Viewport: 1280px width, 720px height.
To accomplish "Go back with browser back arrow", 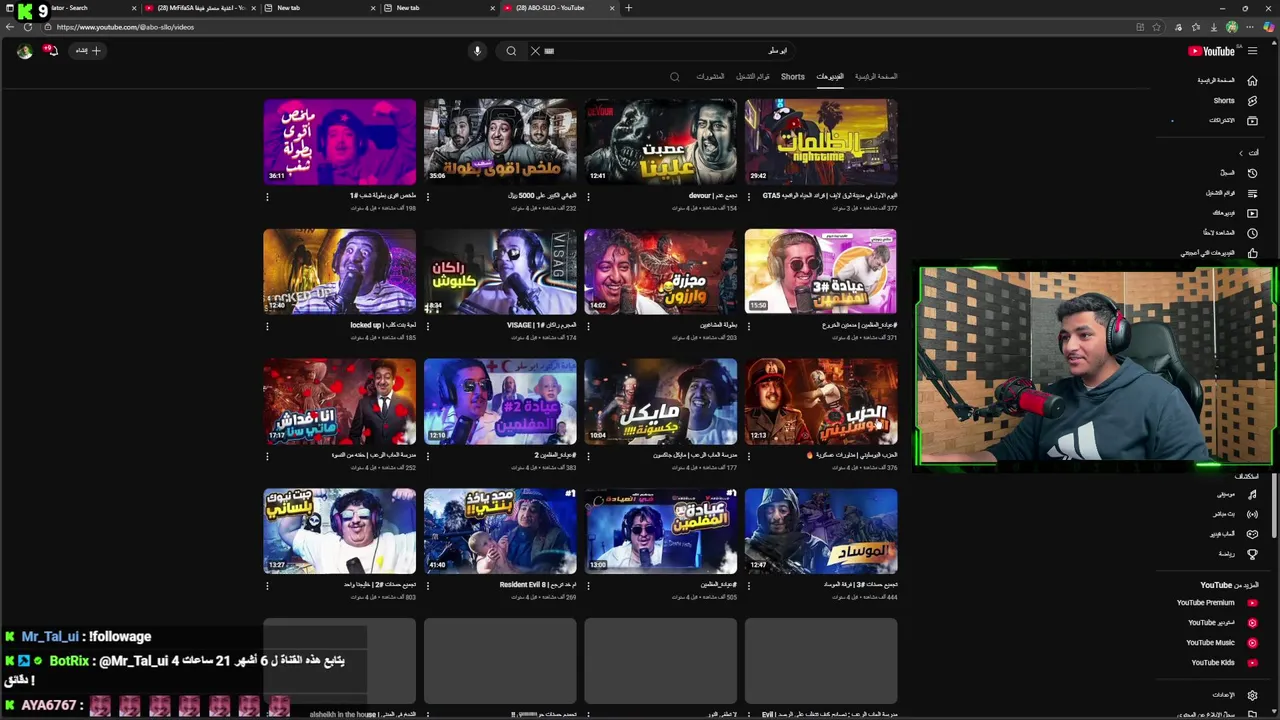I will point(9,27).
